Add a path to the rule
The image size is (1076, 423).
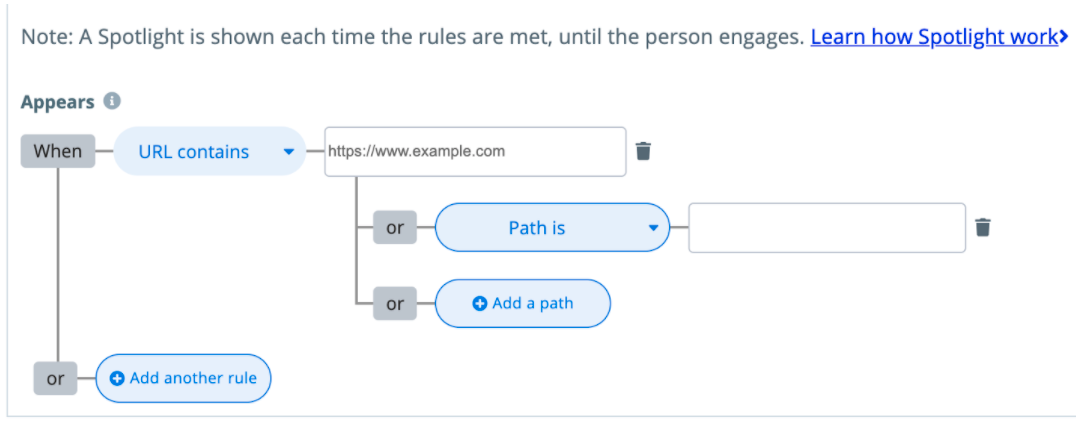click(x=523, y=304)
